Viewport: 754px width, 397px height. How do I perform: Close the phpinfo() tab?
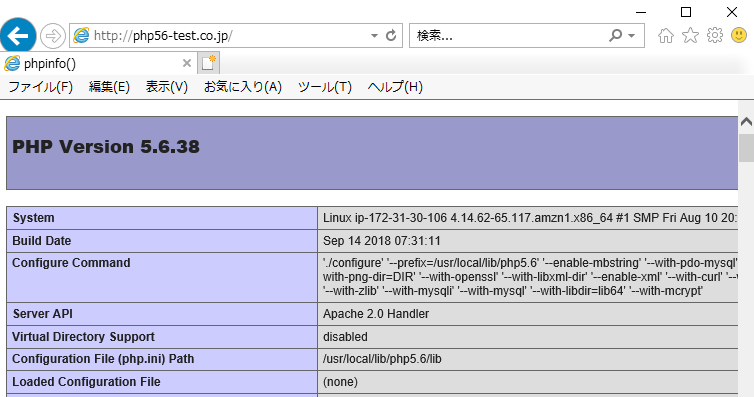click(x=187, y=63)
